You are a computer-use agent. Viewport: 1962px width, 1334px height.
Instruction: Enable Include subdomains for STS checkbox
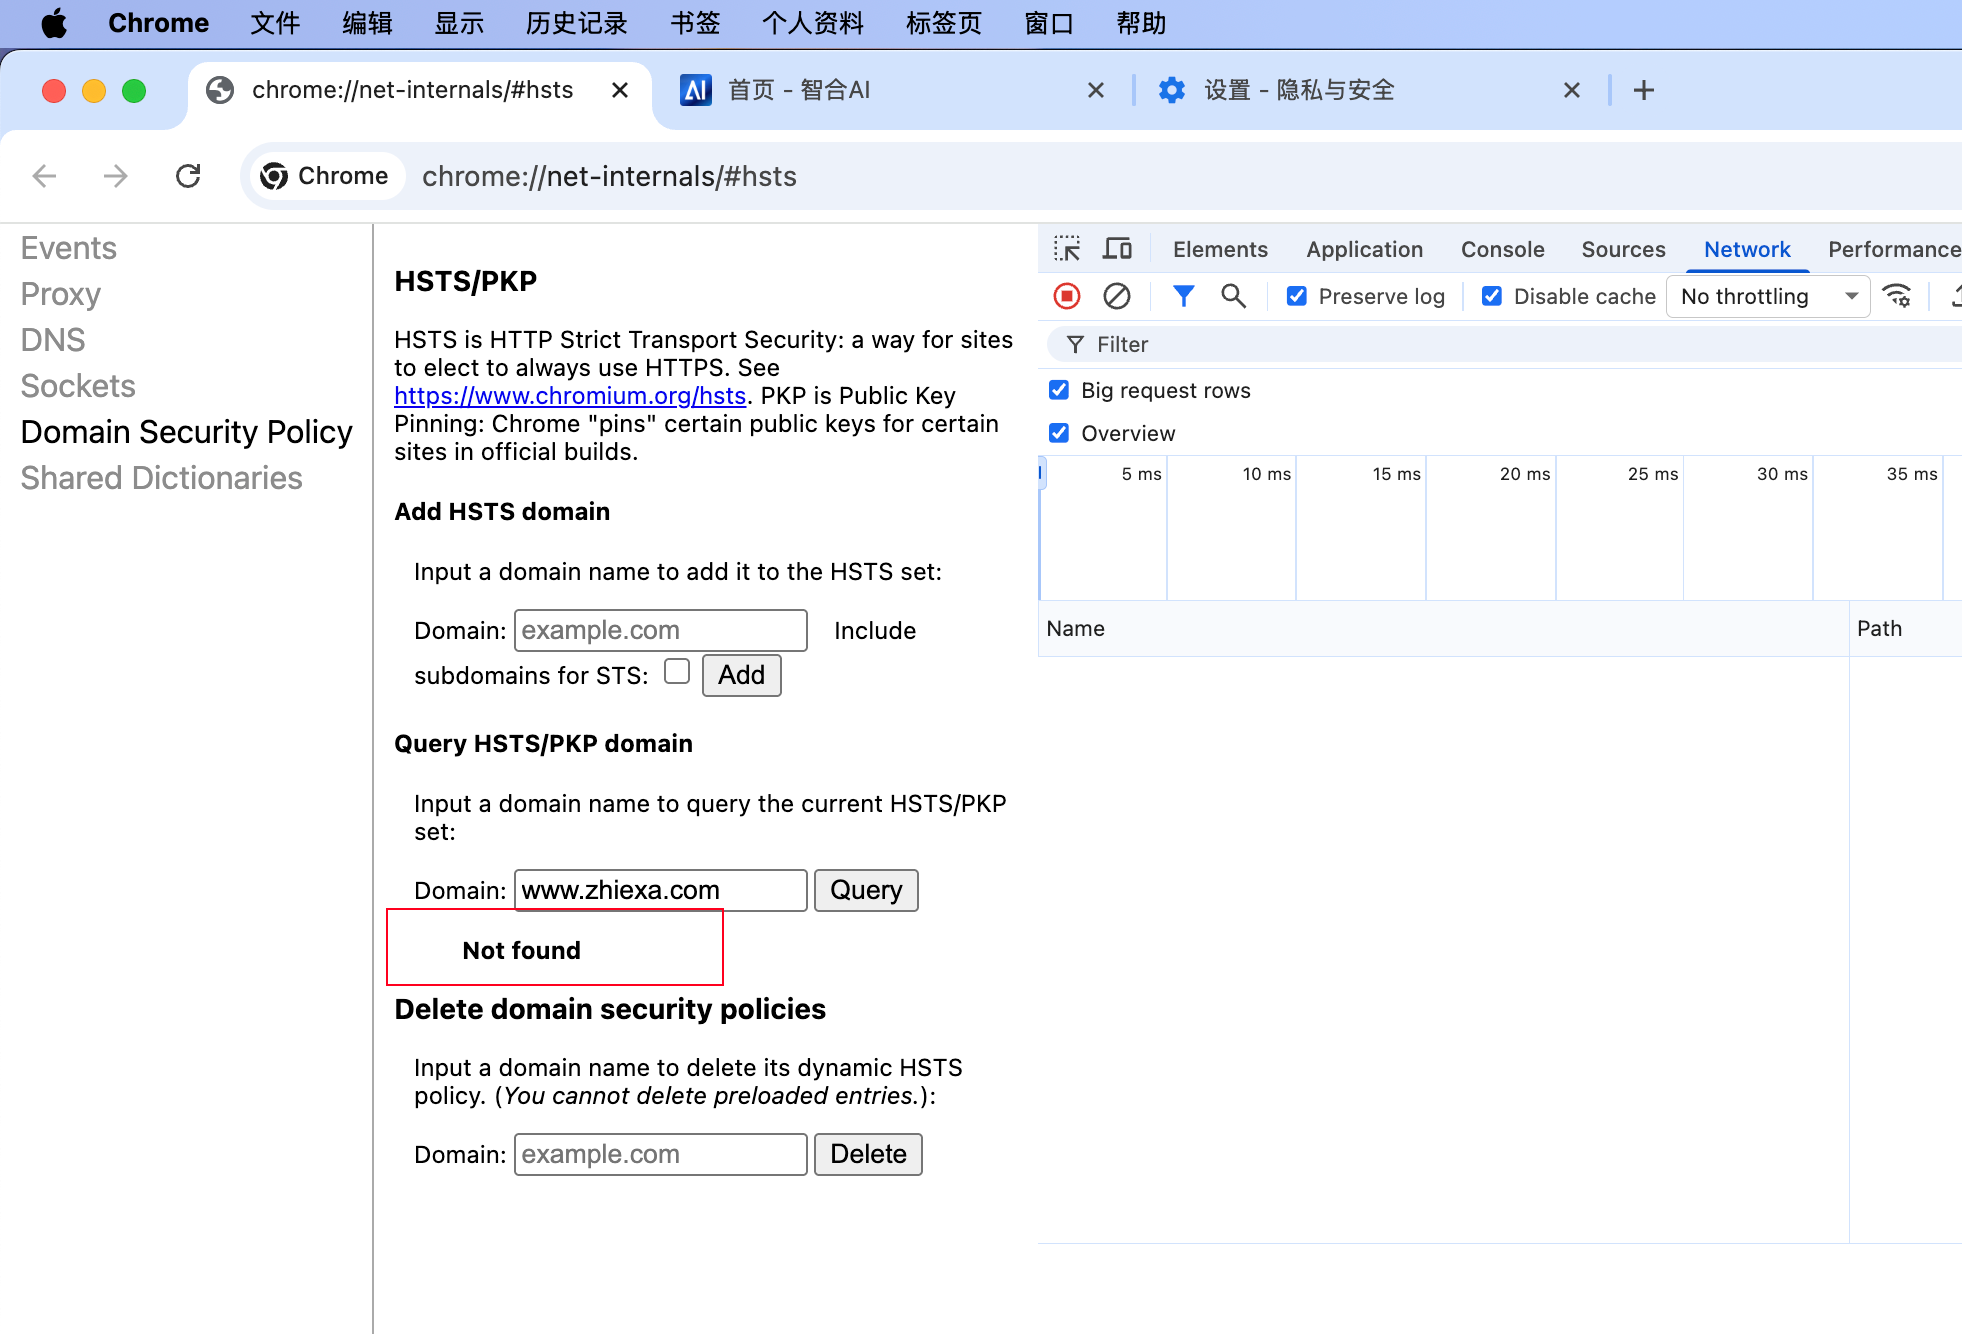(677, 672)
